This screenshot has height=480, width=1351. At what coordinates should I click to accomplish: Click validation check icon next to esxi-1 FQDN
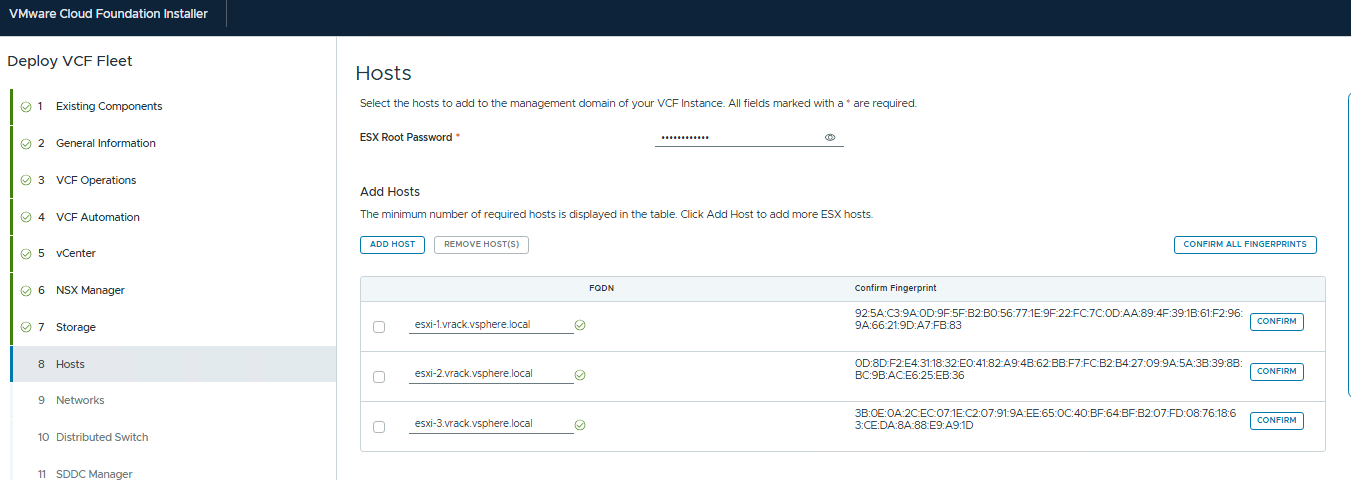pyautogui.click(x=580, y=325)
